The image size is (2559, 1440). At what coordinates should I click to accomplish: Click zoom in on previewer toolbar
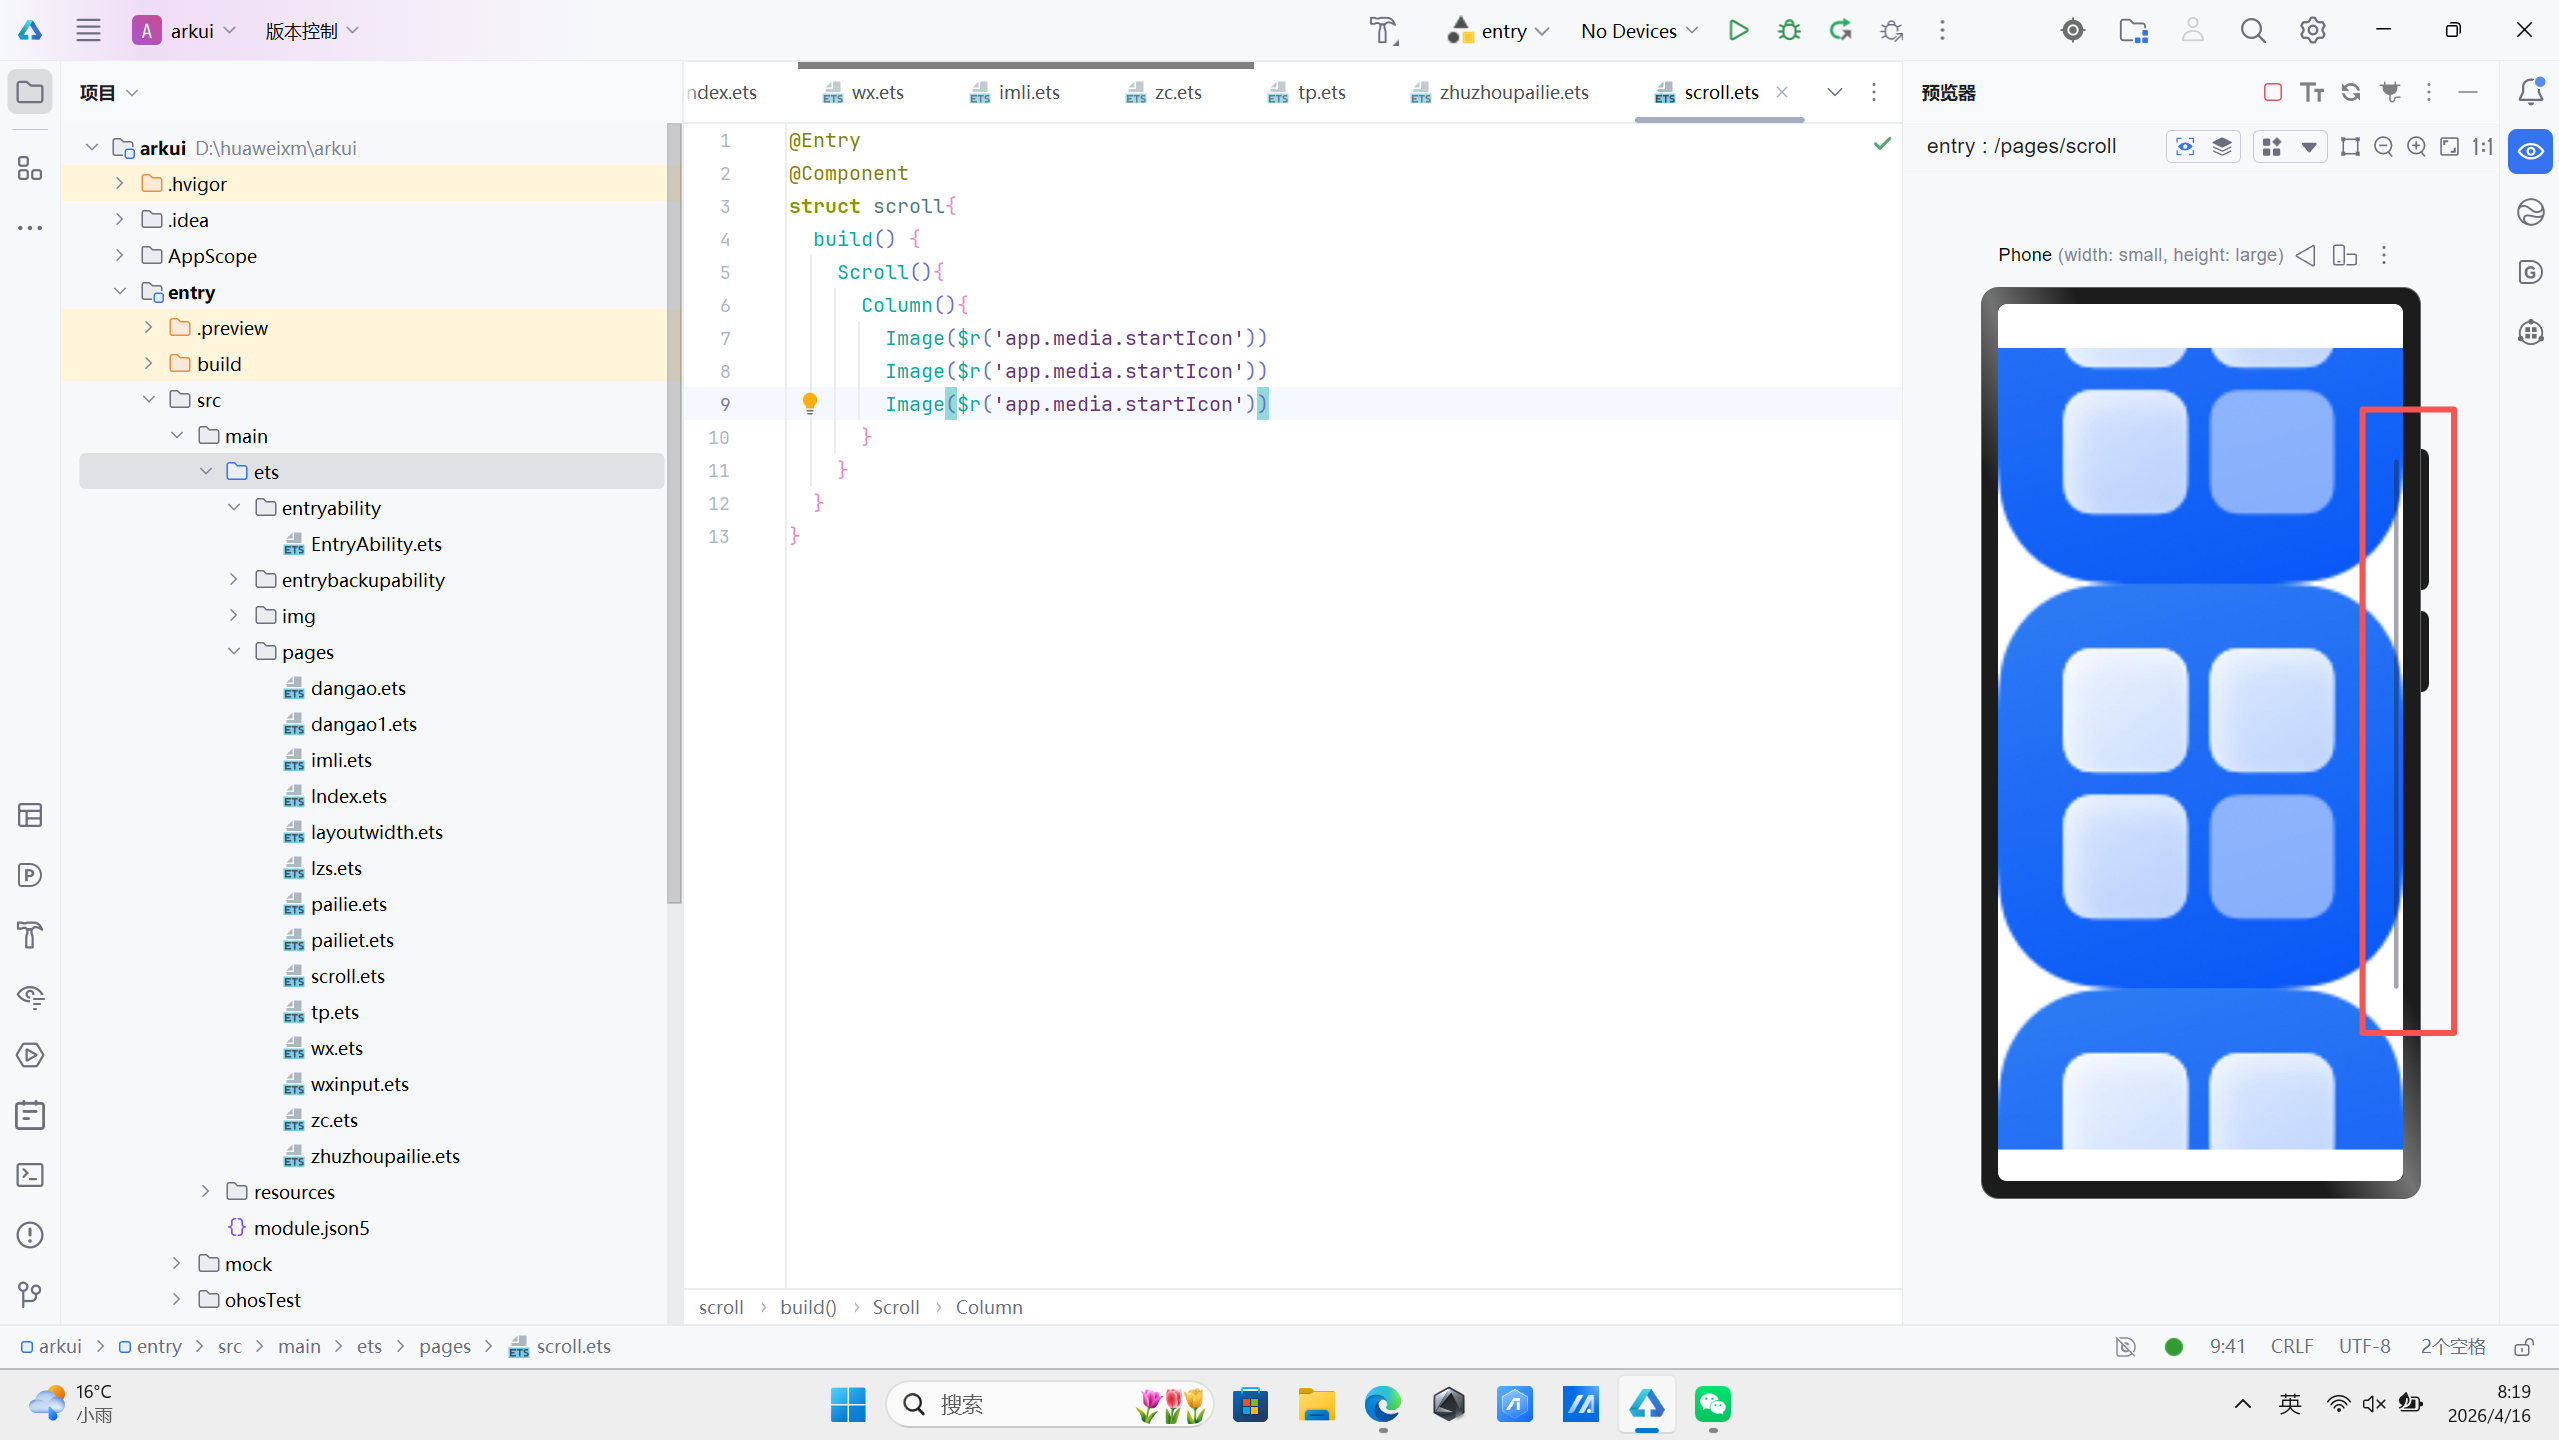pyautogui.click(x=2416, y=147)
